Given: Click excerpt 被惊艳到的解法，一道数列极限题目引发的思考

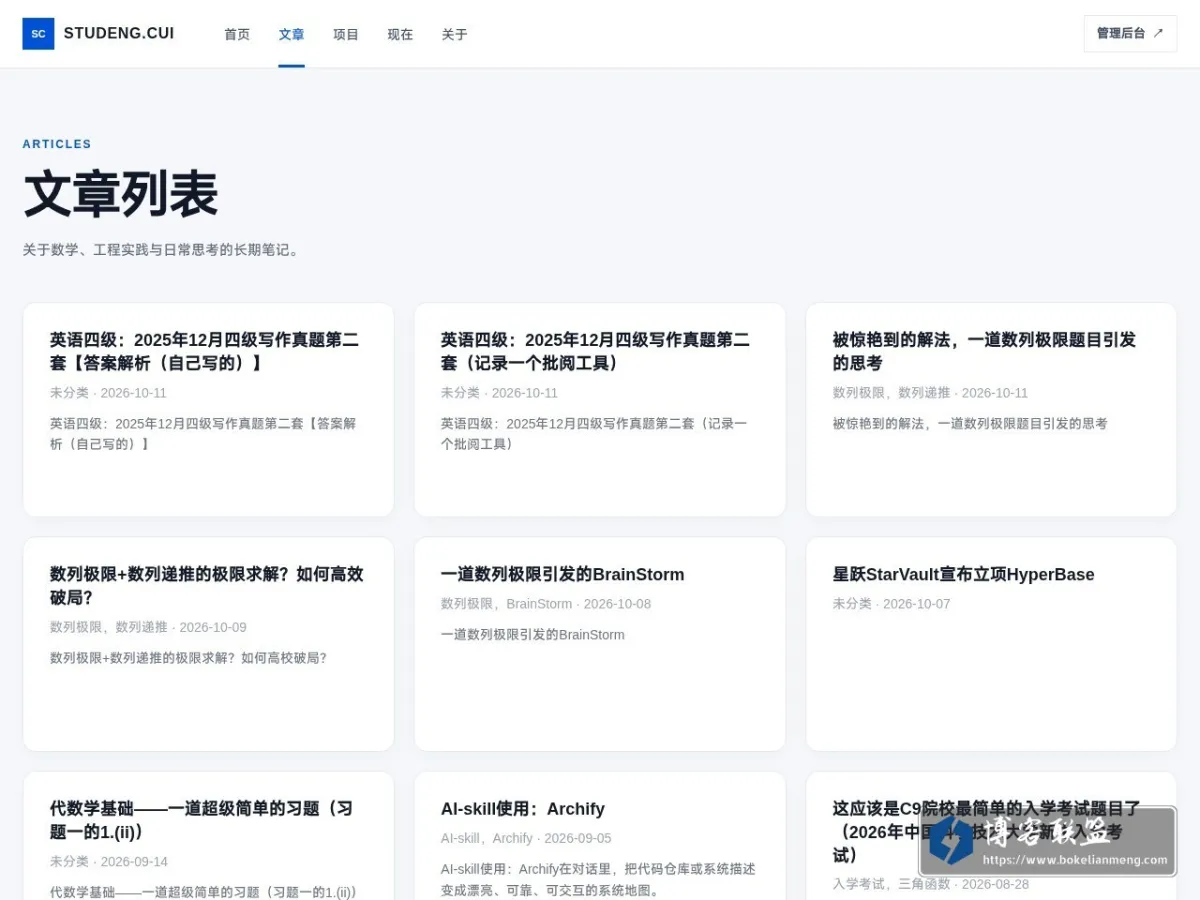Looking at the screenshot, I should pos(970,423).
